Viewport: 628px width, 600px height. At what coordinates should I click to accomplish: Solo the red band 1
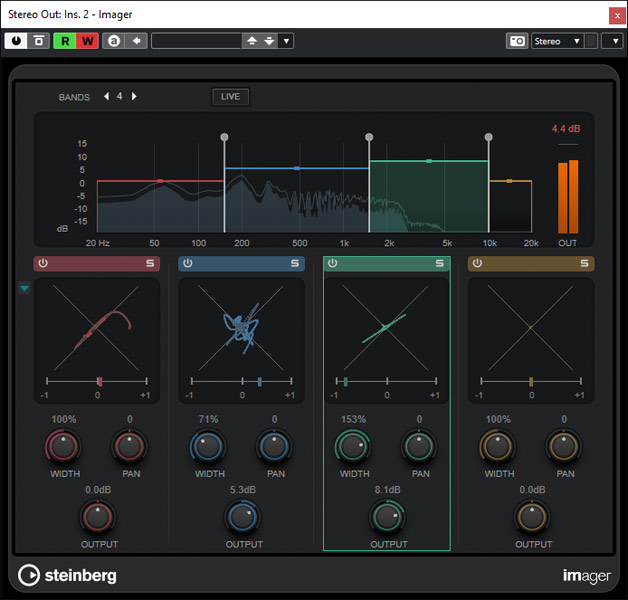tap(150, 264)
